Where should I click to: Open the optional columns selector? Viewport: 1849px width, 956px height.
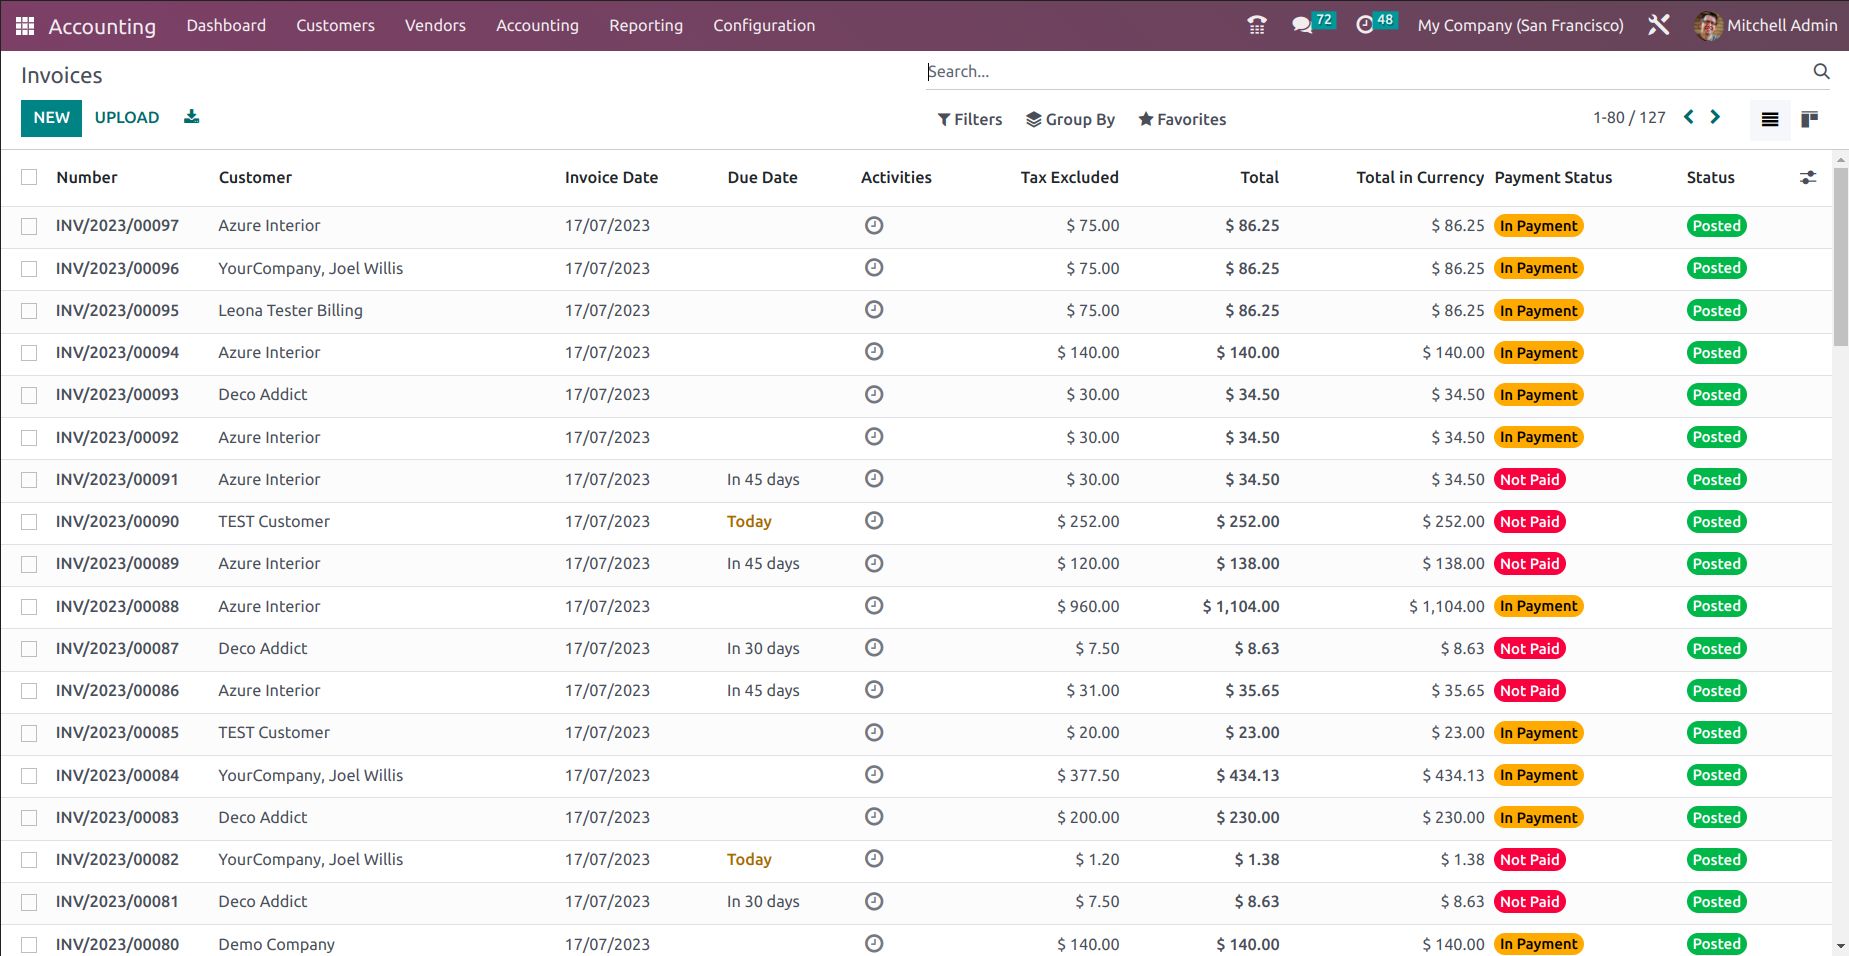tap(1808, 177)
